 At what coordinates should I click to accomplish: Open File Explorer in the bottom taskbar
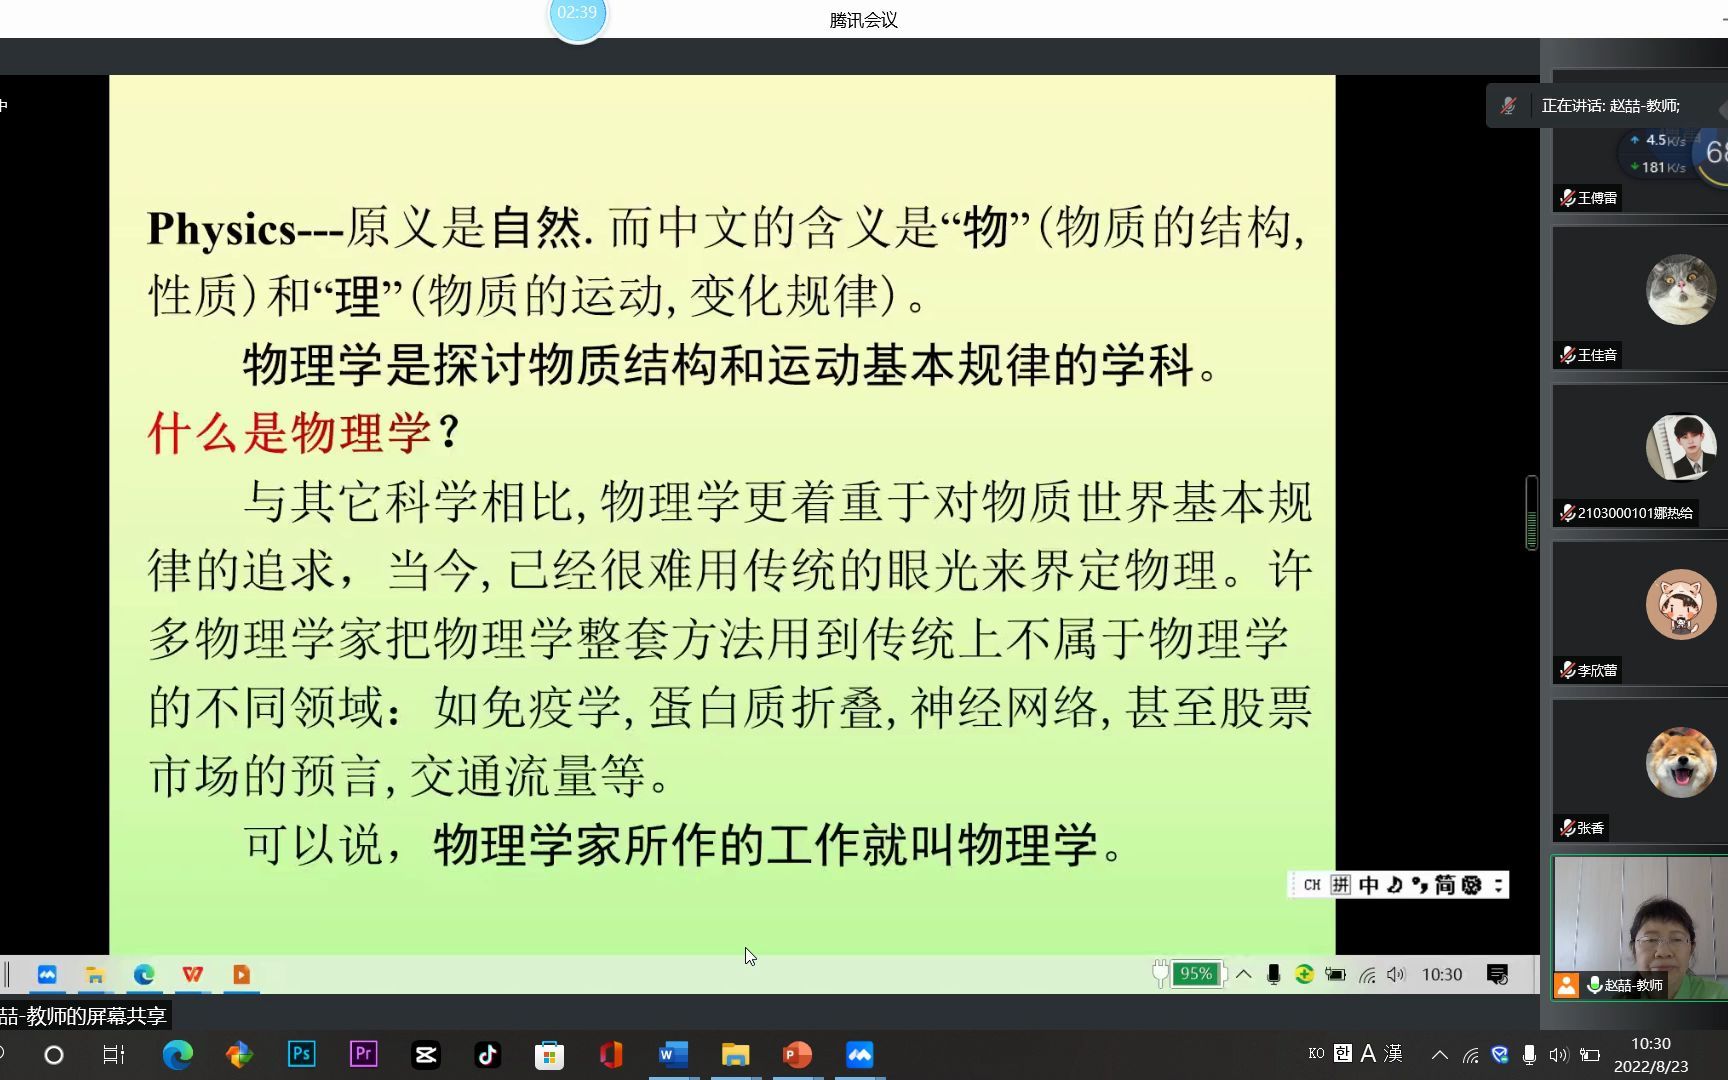(735, 1054)
